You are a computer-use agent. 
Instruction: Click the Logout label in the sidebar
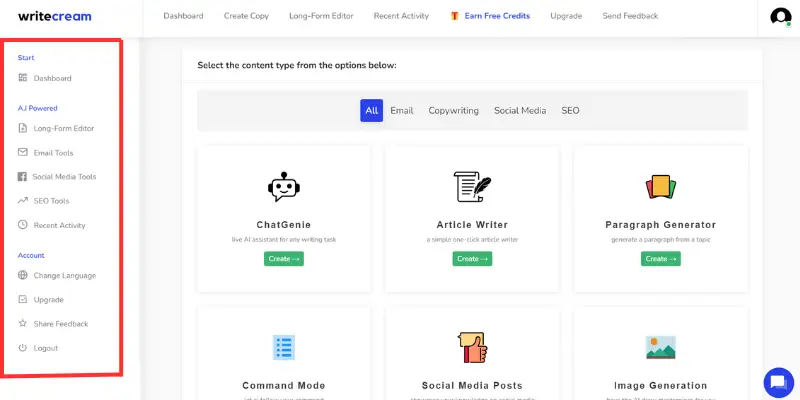click(46, 348)
